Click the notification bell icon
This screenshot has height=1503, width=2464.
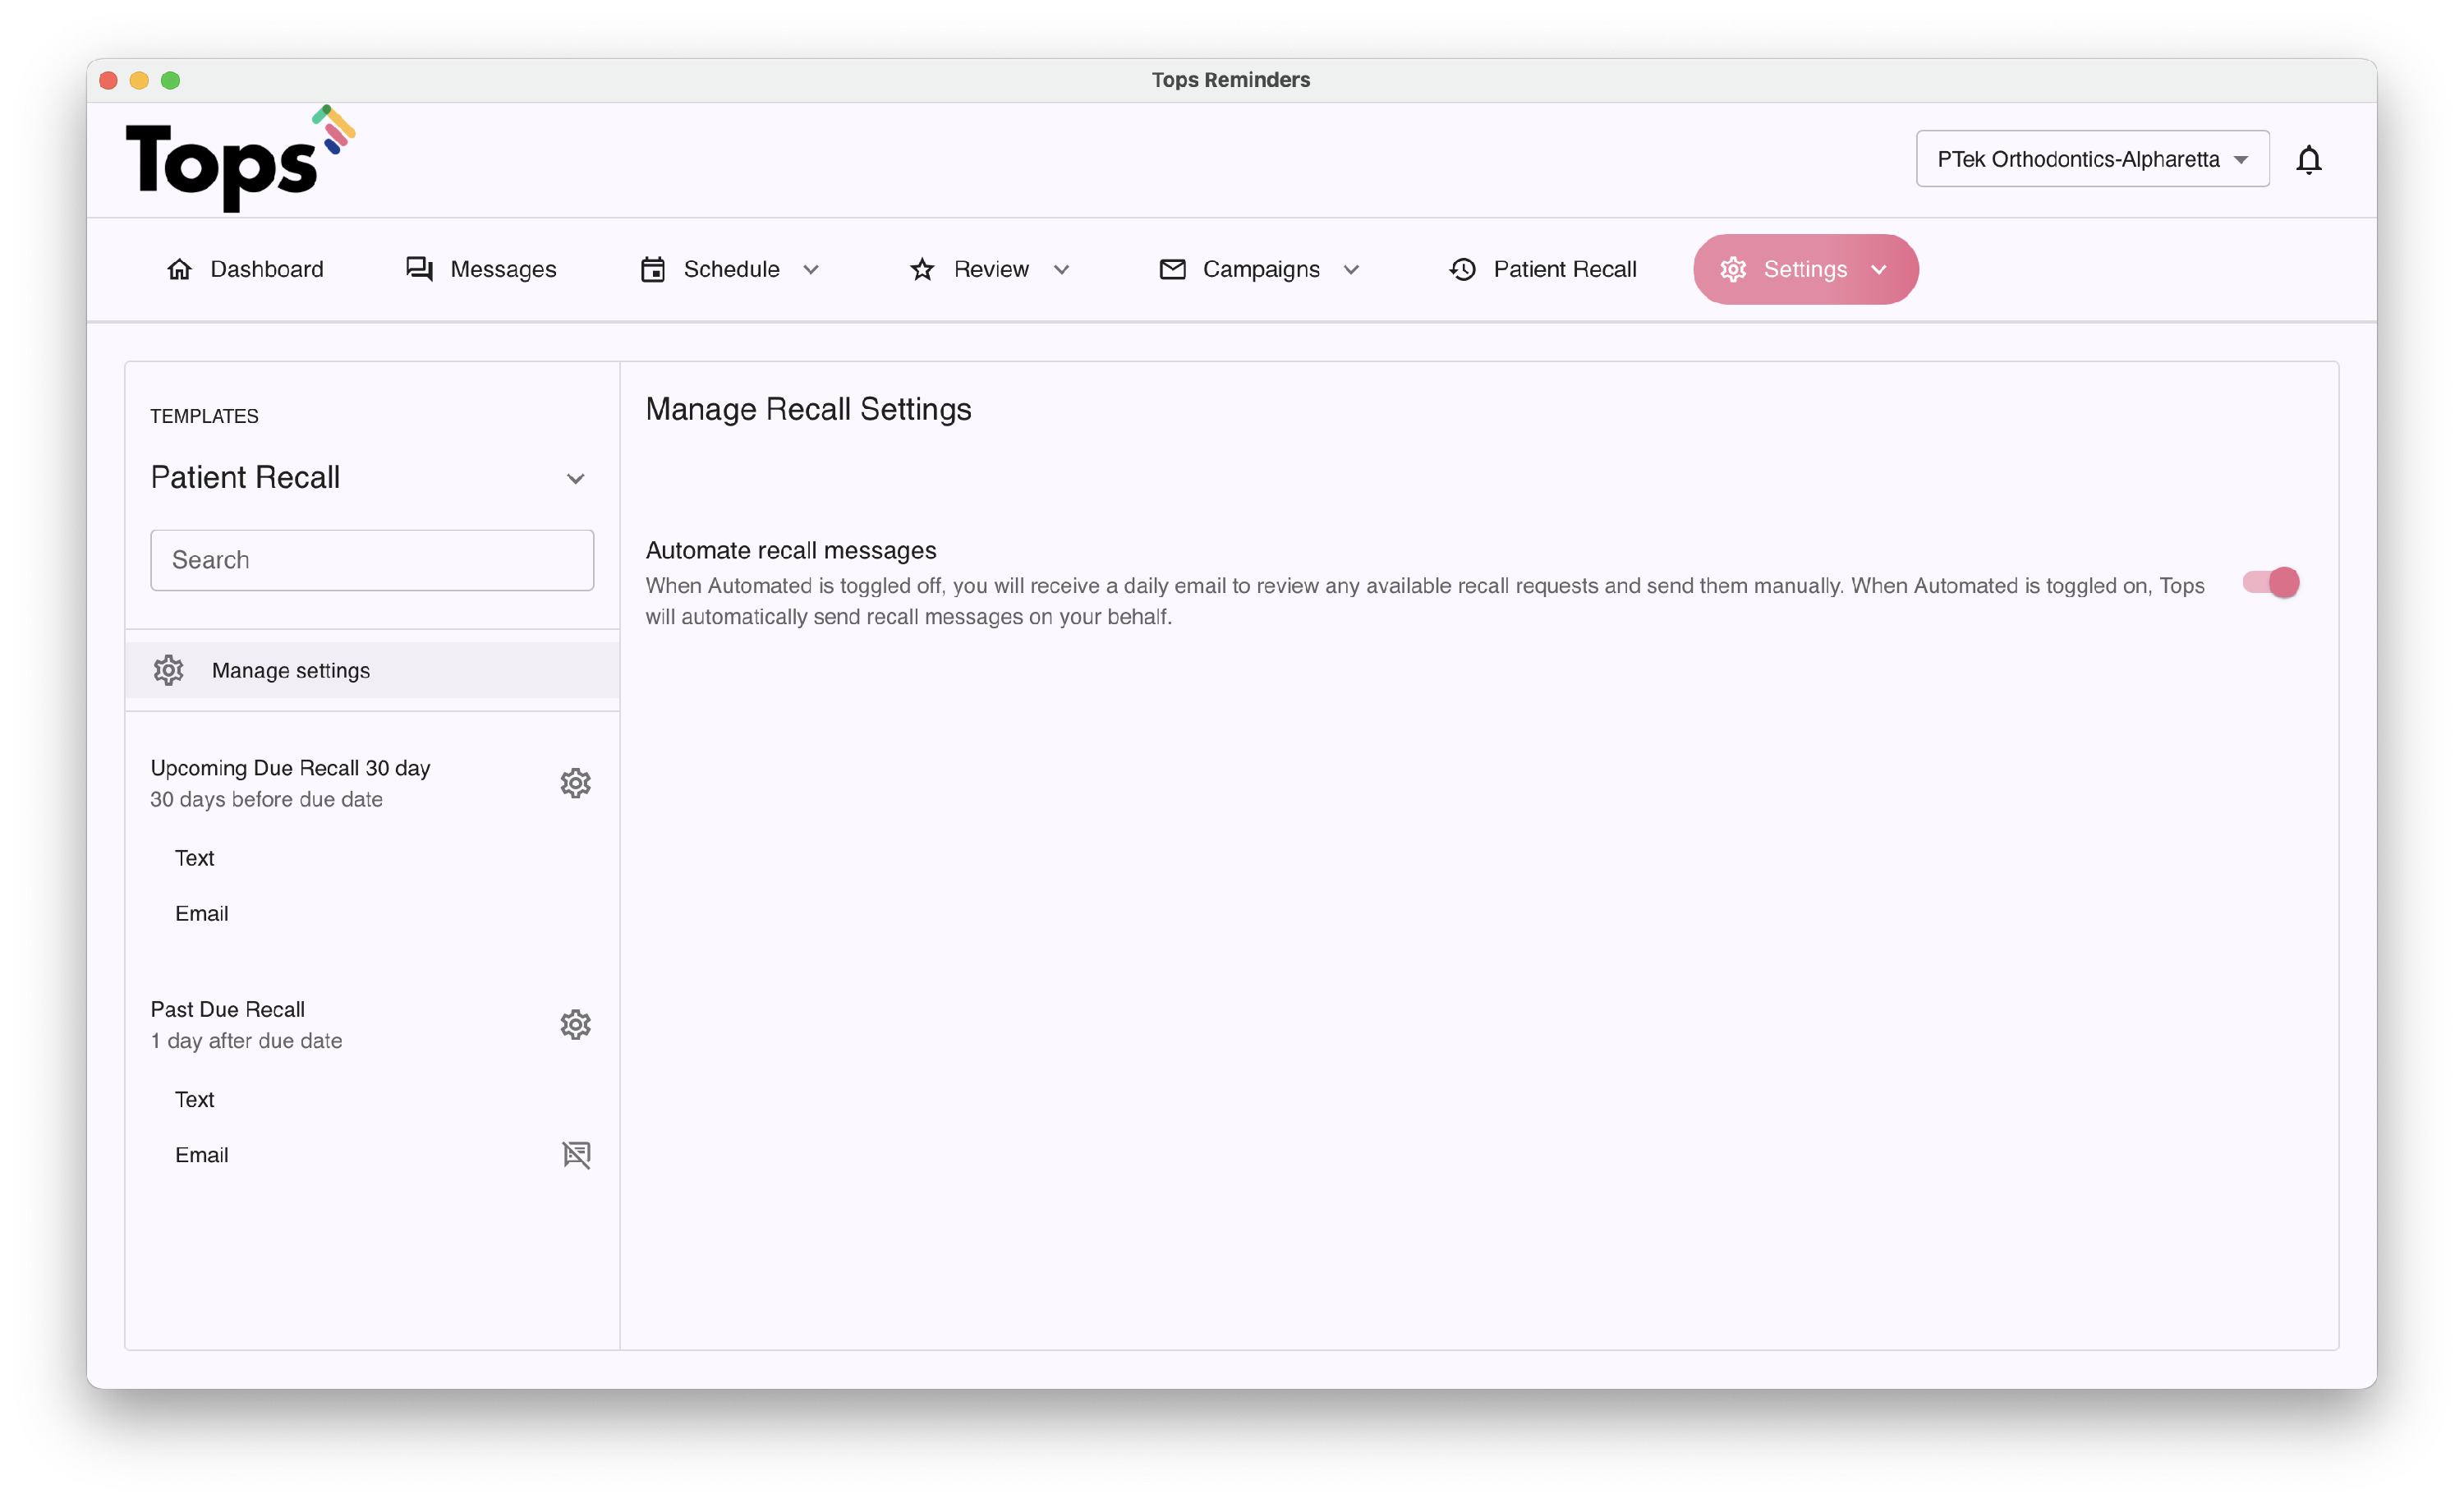coord(2308,160)
